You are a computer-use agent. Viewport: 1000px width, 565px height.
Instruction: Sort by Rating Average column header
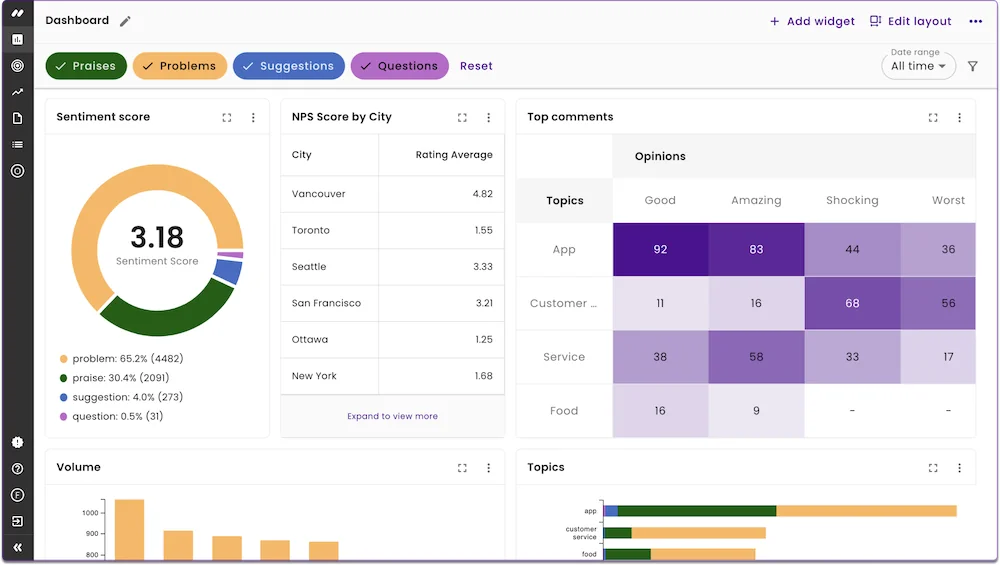454,155
